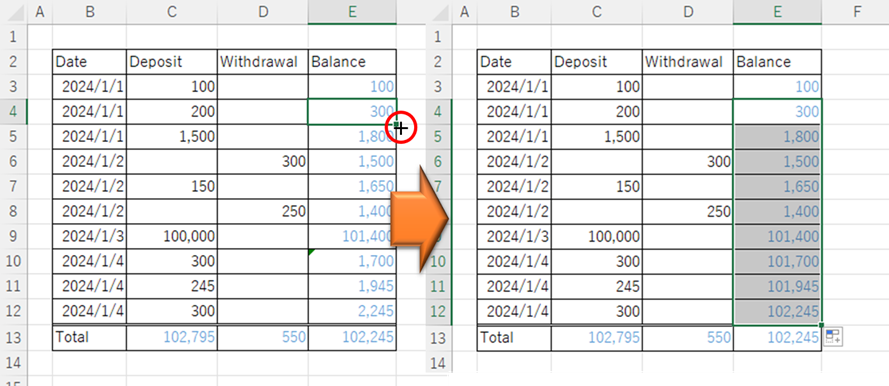Select row 14 header in the left sheet
Viewport: 889px width, 386px height.
(14, 362)
